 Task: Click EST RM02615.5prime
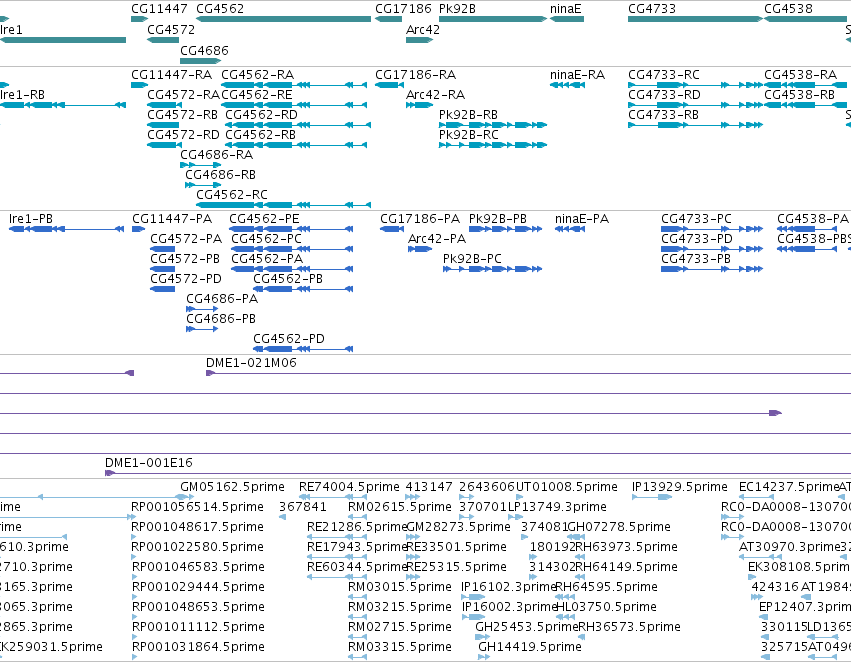[x=399, y=507]
